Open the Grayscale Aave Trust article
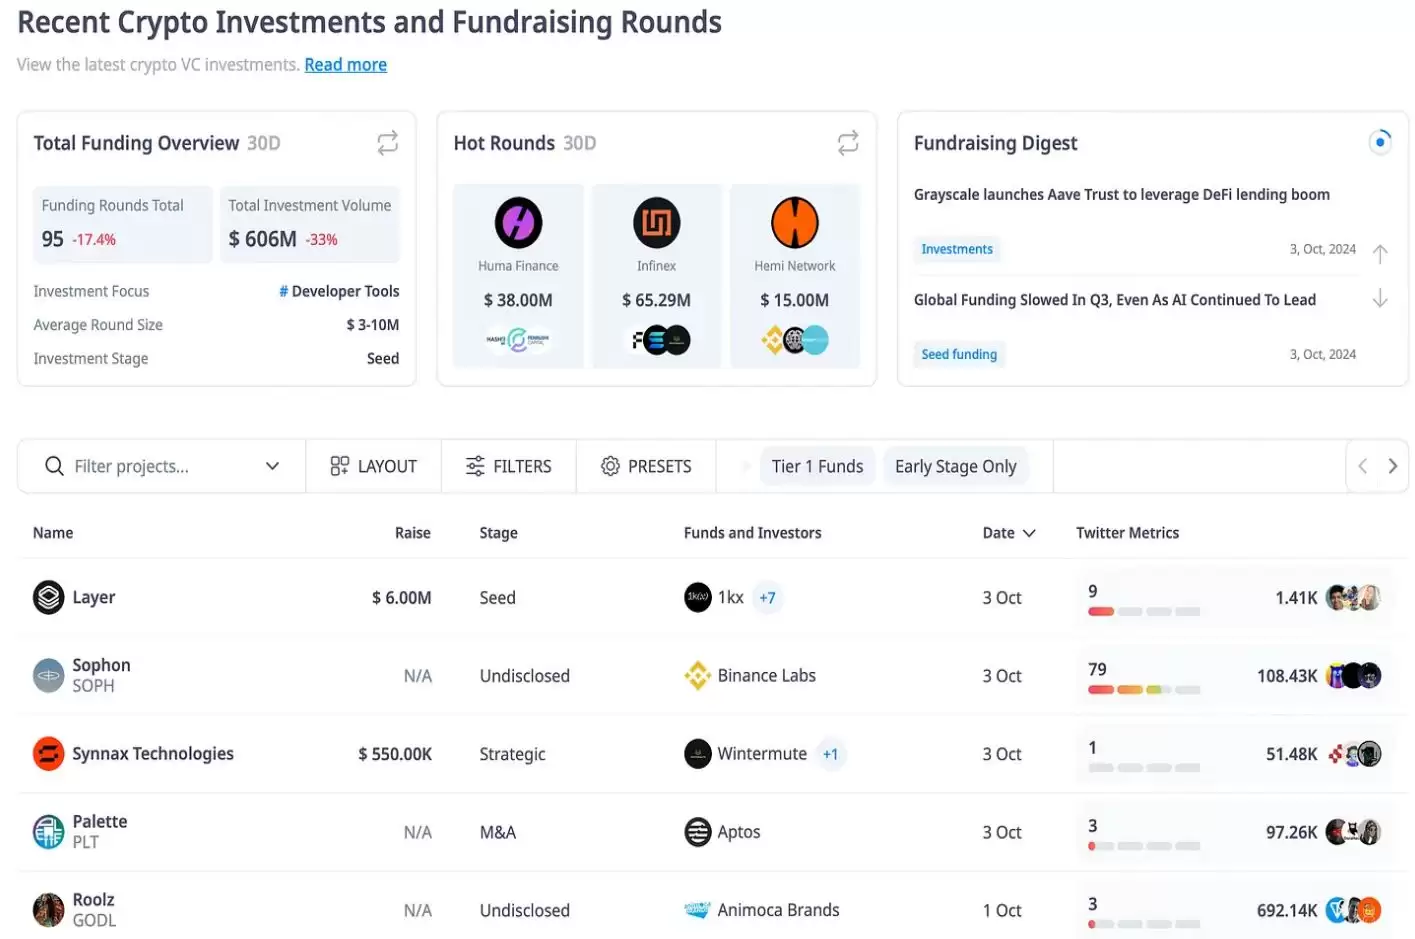Screen dimensions: 1415x939 pyautogui.click(x=1121, y=195)
